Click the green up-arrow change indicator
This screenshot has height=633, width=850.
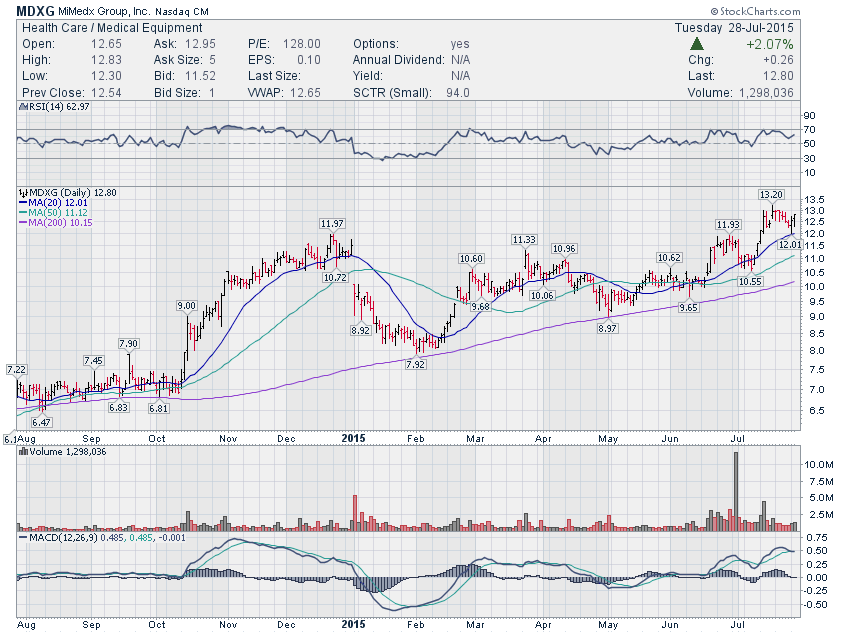point(697,44)
